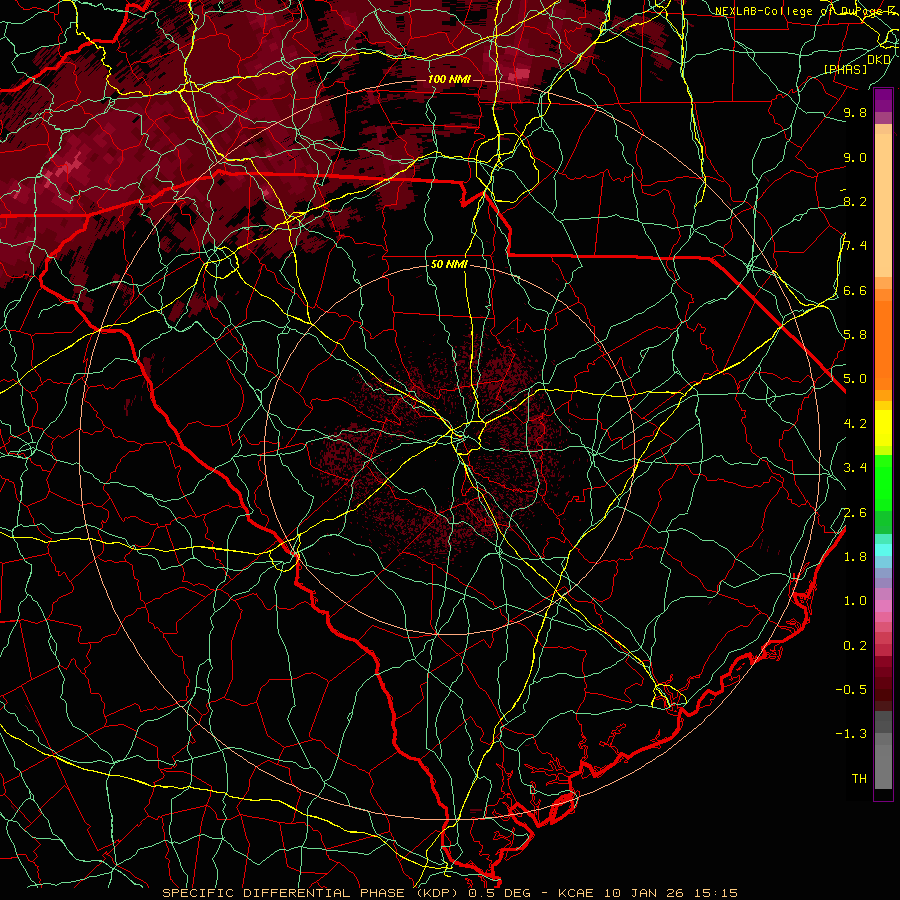This screenshot has width=900, height=900.
Task: Click the 3.4 scale value
Action: point(855,468)
